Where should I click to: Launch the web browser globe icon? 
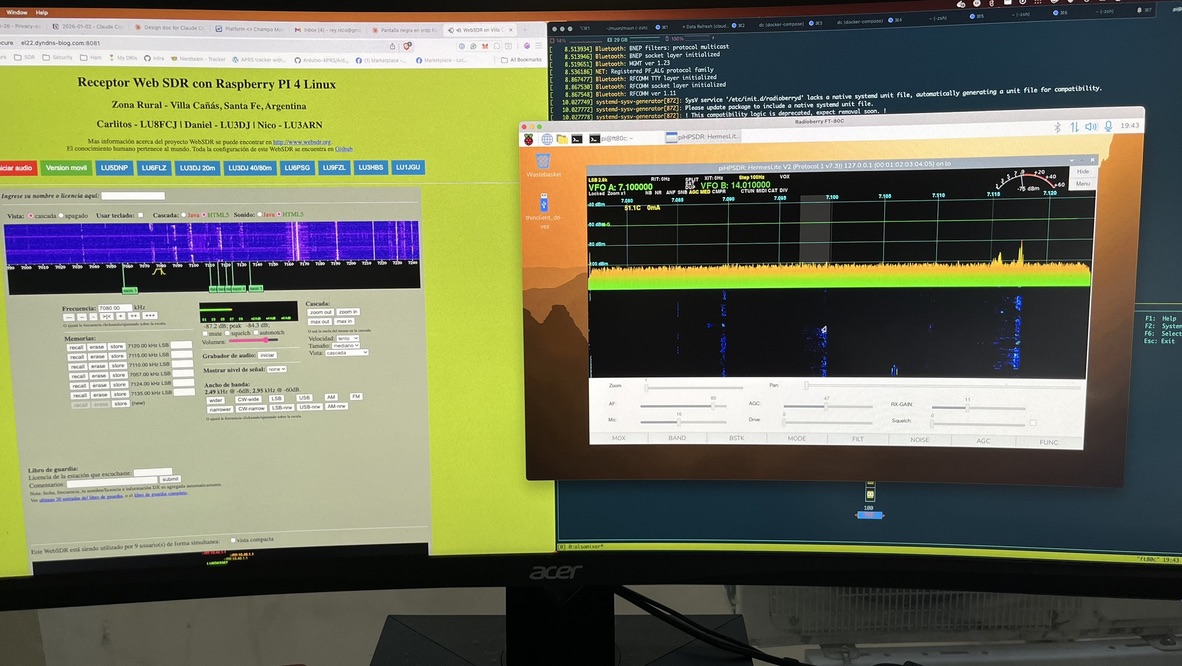click(546, 138)
